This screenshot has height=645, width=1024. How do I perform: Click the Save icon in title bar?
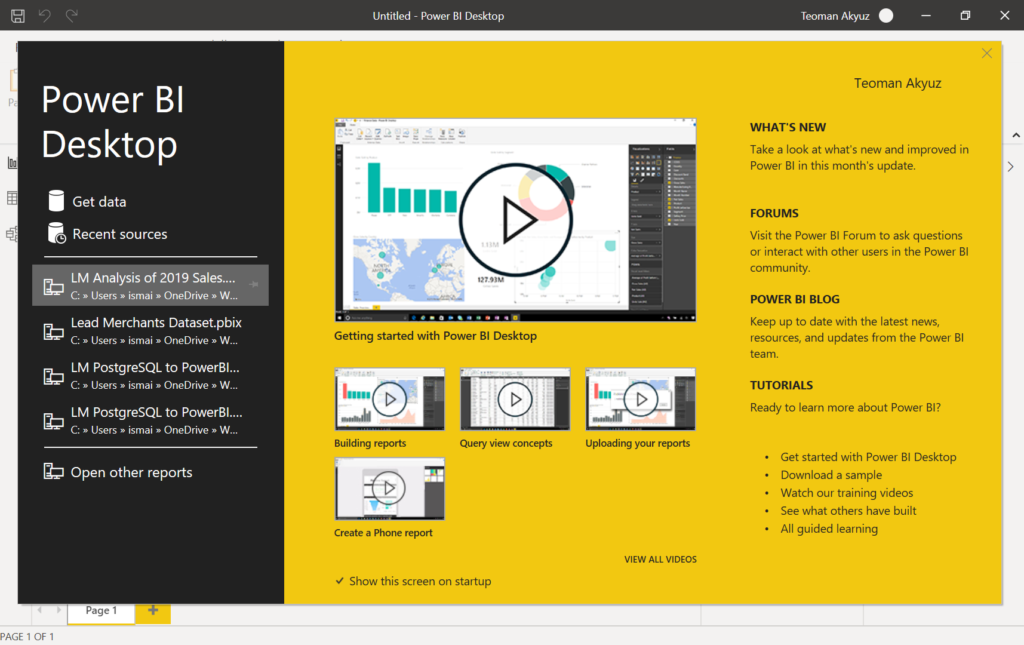point(17,16)
